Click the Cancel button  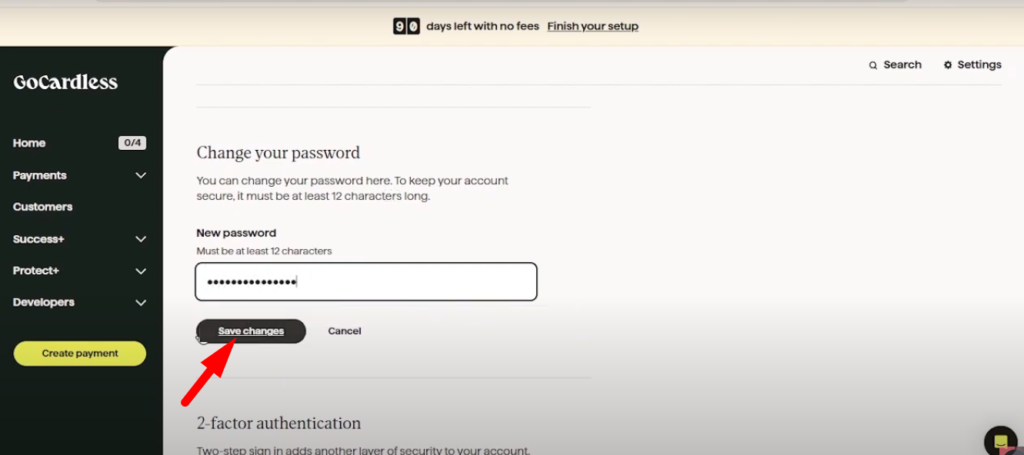coord(344,331)
